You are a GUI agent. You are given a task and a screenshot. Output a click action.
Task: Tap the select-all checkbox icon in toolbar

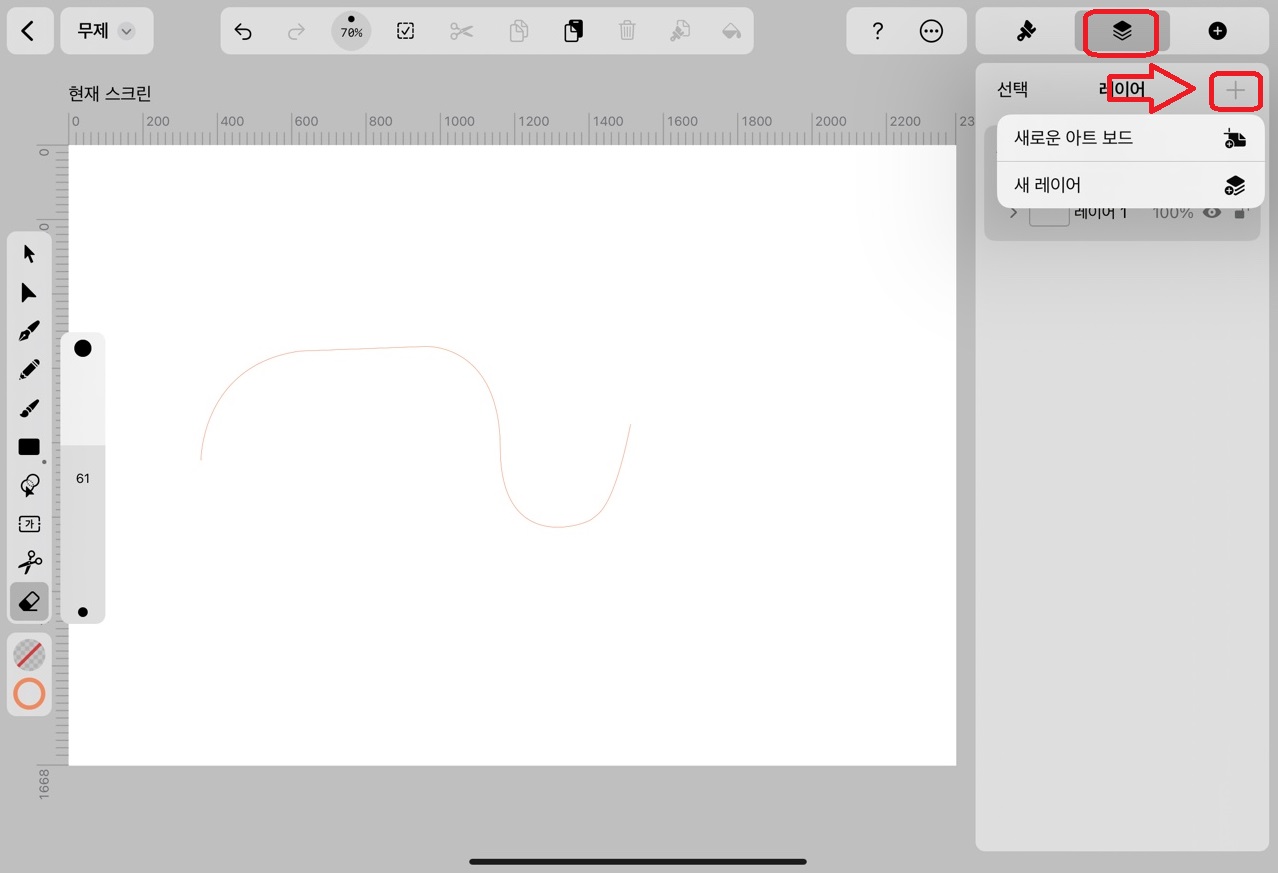(405, 32)
